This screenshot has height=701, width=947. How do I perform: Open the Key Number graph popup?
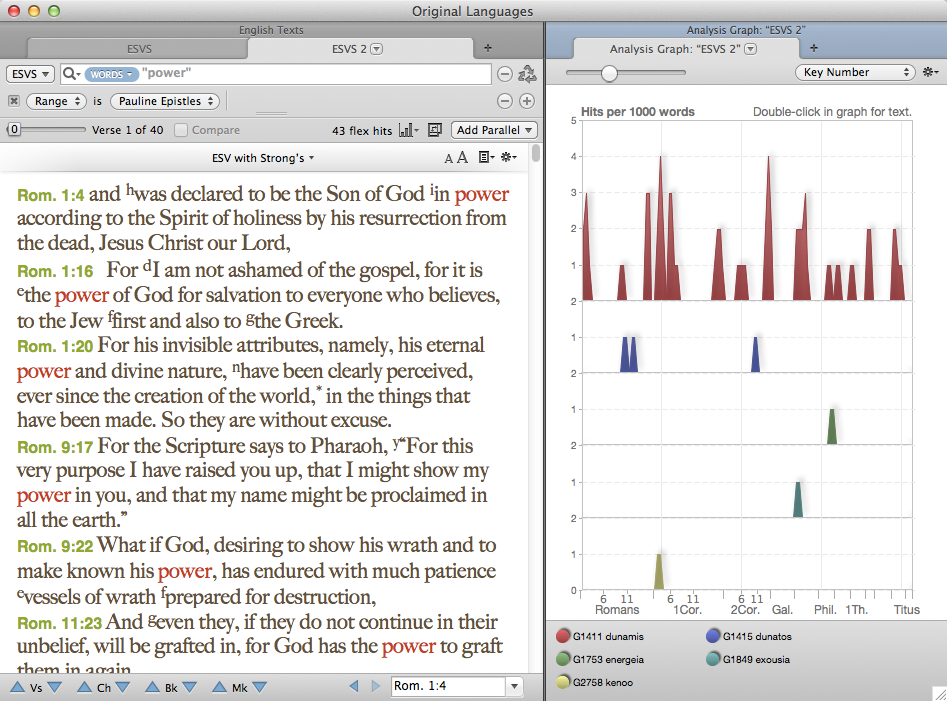click(855, 72)
